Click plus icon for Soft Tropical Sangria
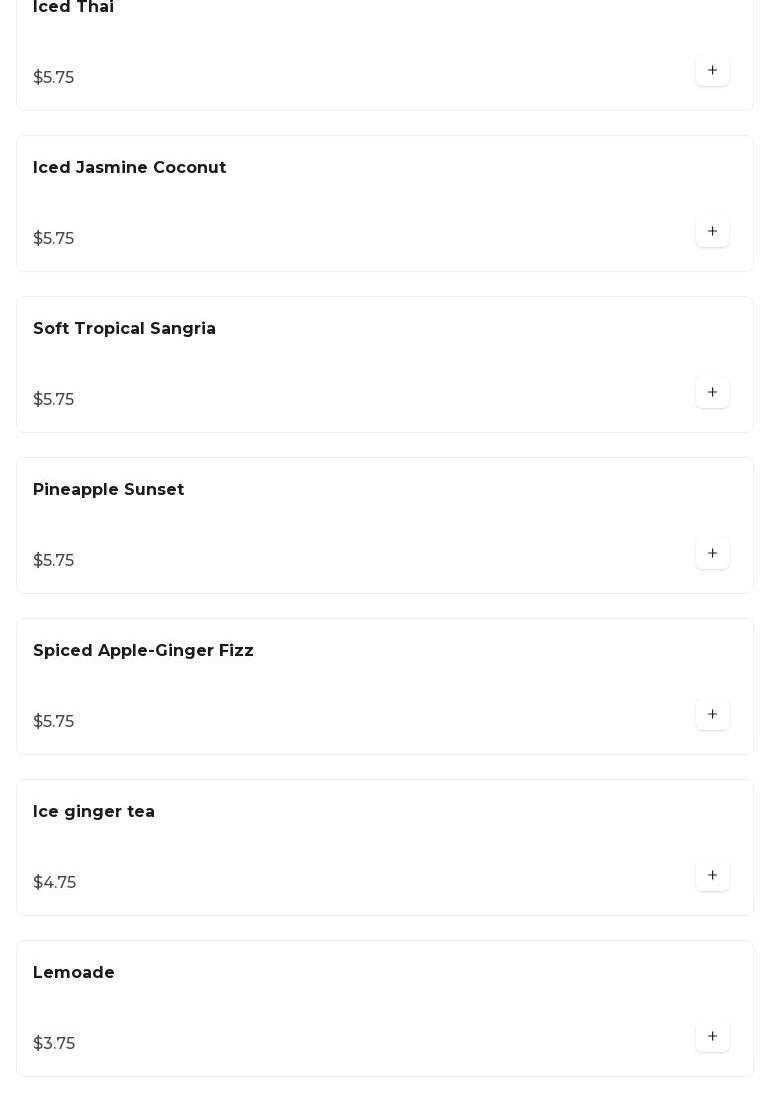The image size is (770, 1093). (712, 393)
